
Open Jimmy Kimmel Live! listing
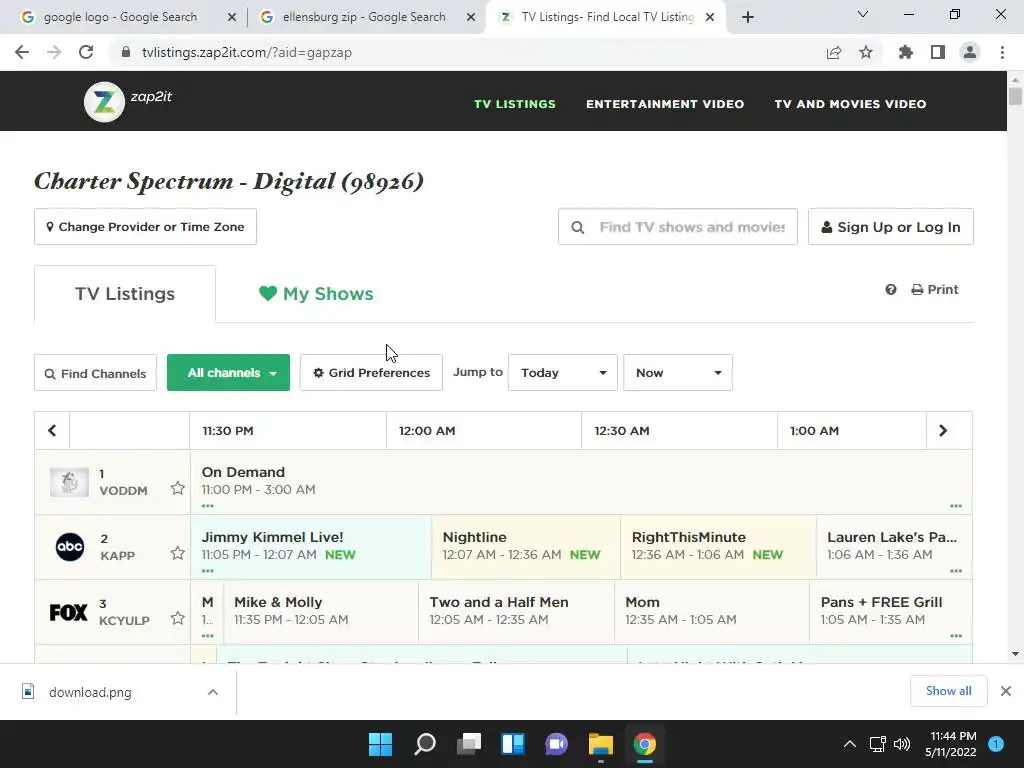pos(311,547)
